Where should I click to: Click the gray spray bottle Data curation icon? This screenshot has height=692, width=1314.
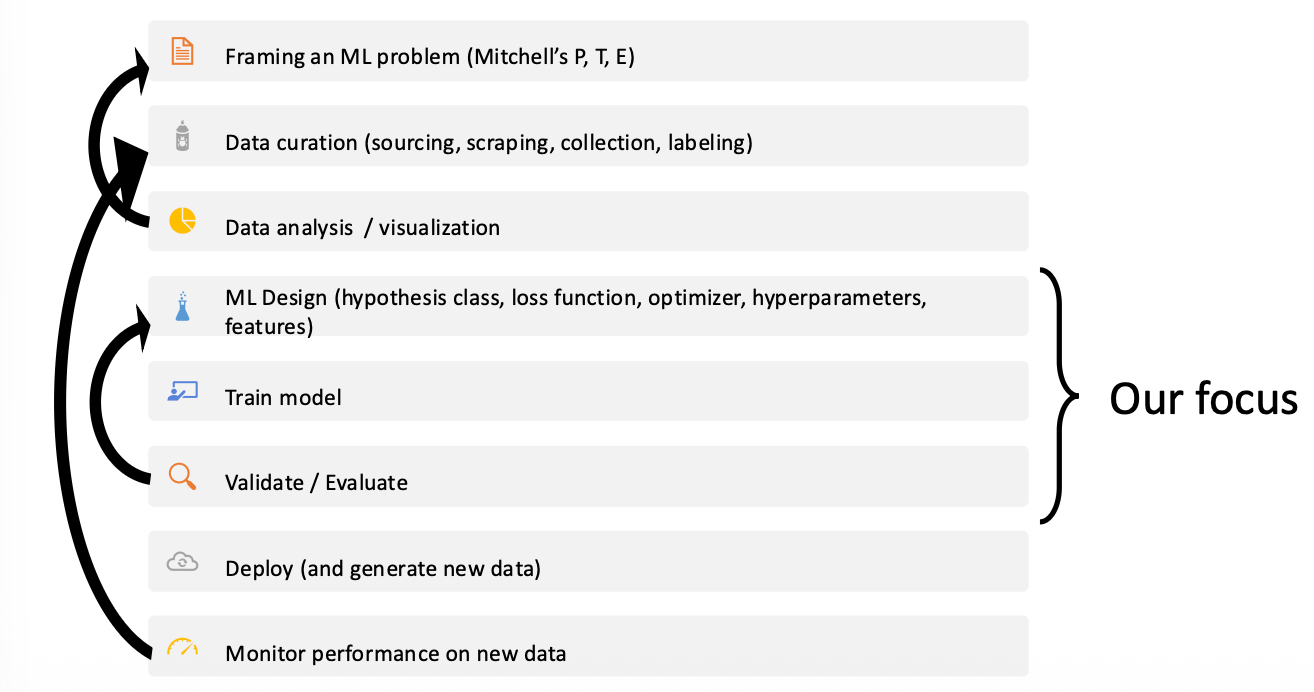click(182, 137)
